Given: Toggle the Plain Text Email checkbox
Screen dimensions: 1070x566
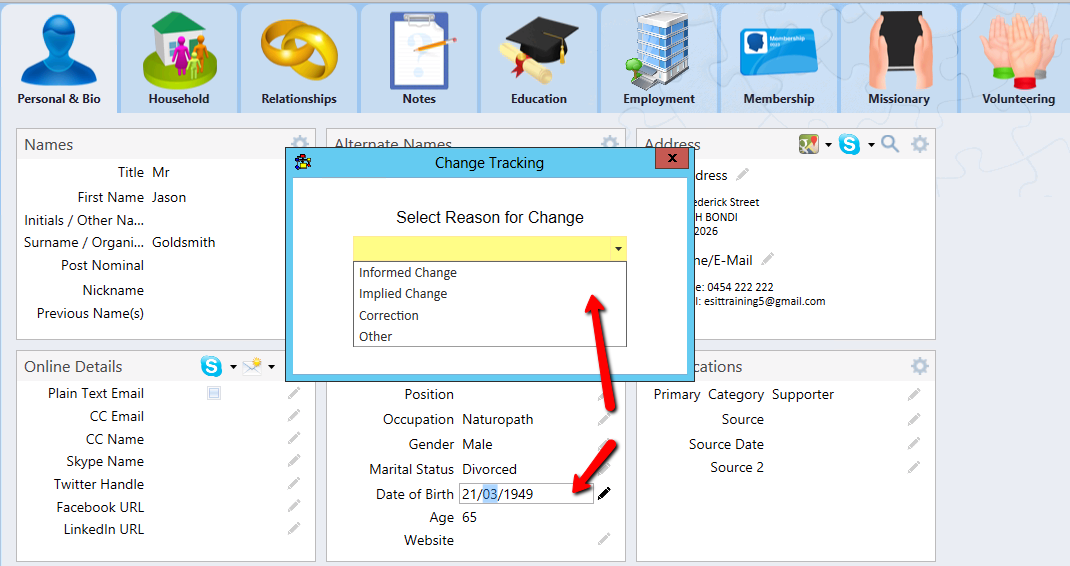Looking at the screenshot, I should point(214,393).
